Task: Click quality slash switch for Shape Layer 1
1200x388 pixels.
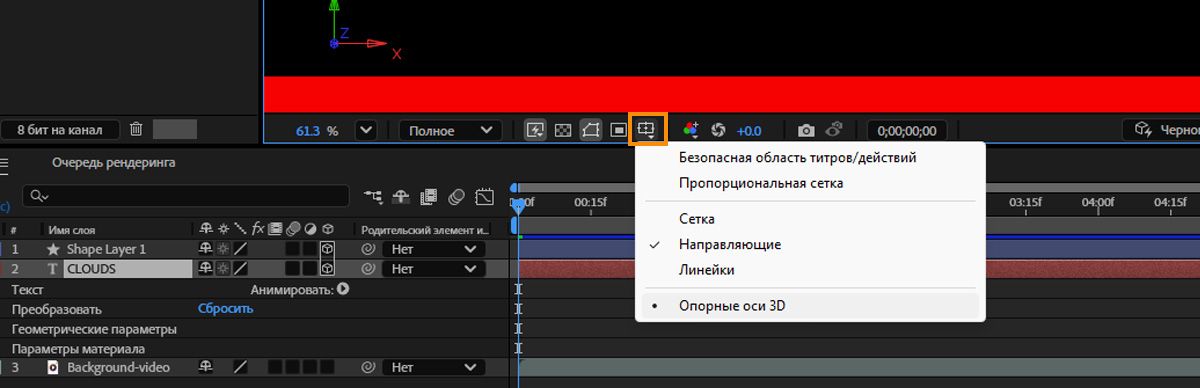Action: pyautogui.click(x=240, y=249)
